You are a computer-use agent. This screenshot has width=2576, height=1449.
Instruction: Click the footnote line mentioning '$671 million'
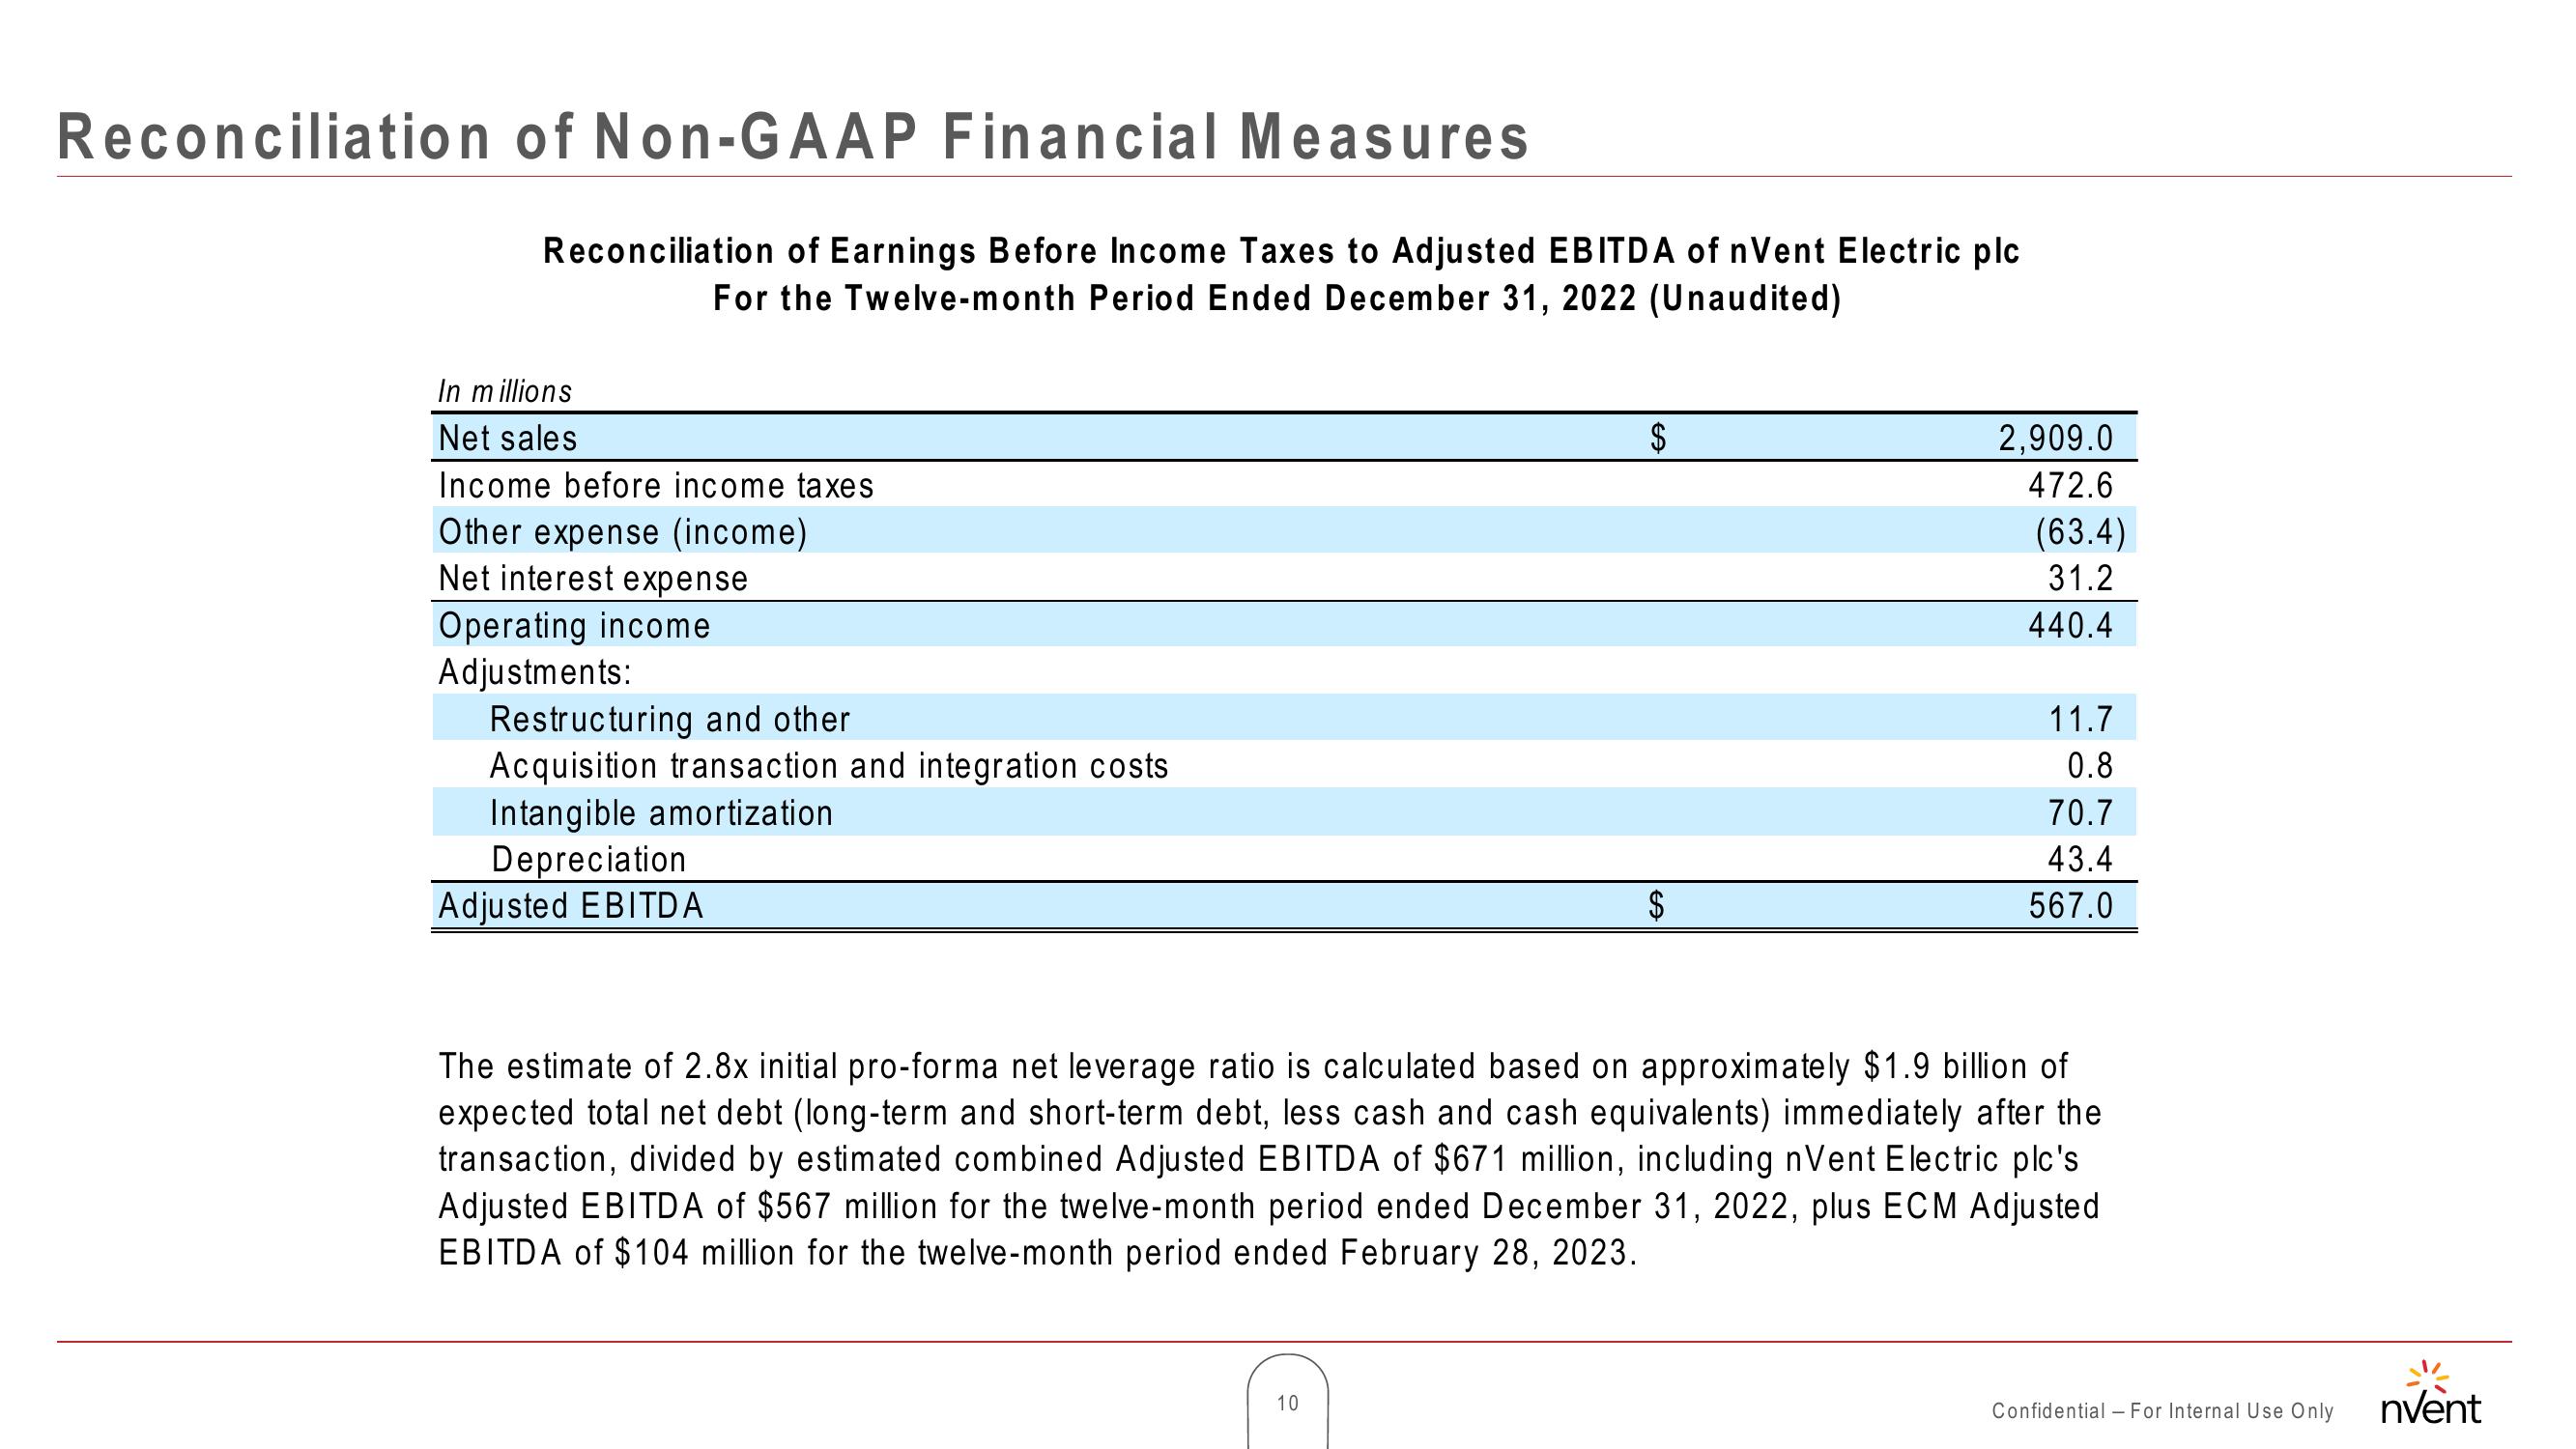click(1259, 1160)
